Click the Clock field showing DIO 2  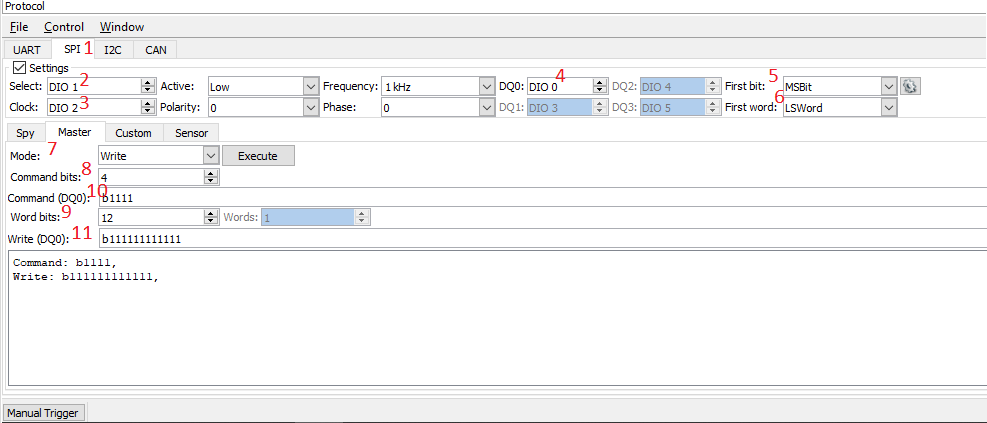coord(94,108)
